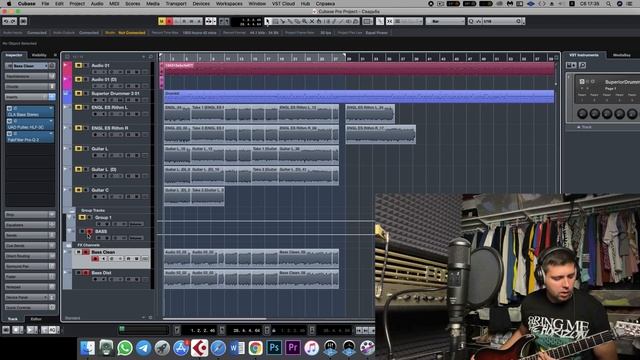The image size is (640, 360).
Task: Bypass the CLA Bass Stereo insert
Action: [9, 109]
